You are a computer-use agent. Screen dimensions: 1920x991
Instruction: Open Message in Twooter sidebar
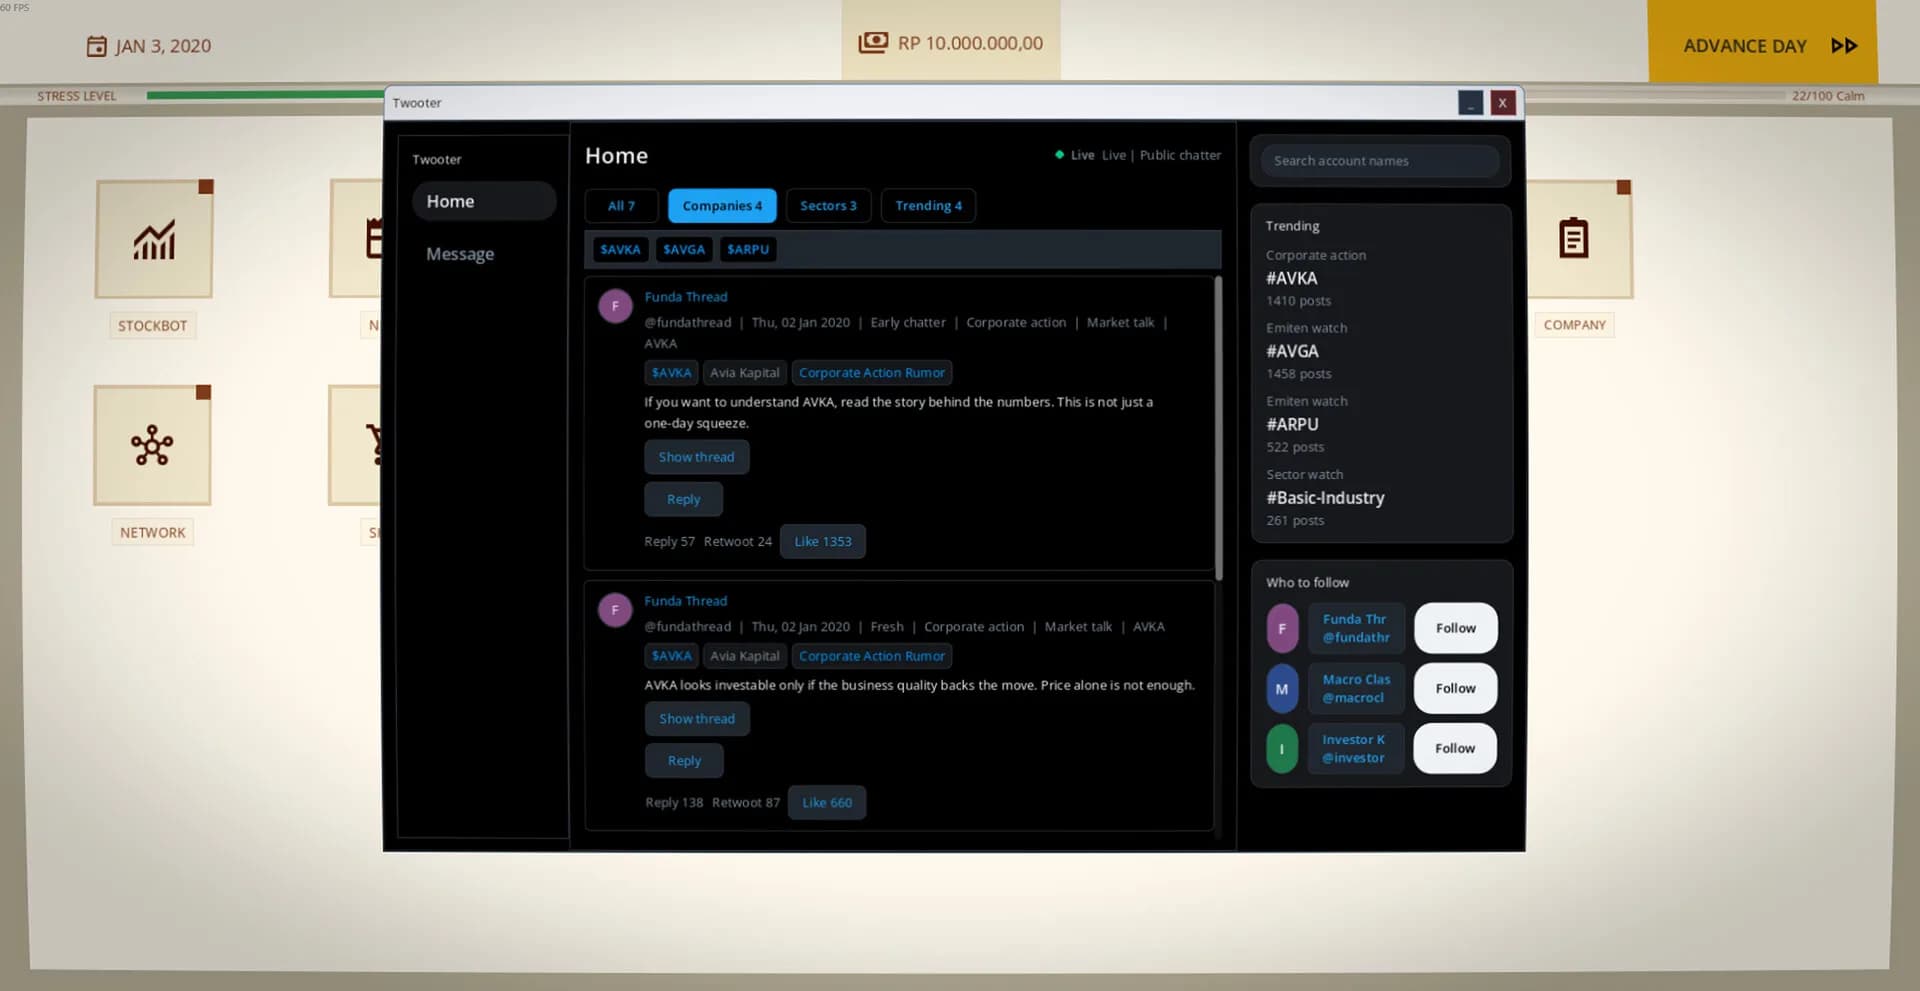coord(460,254)
